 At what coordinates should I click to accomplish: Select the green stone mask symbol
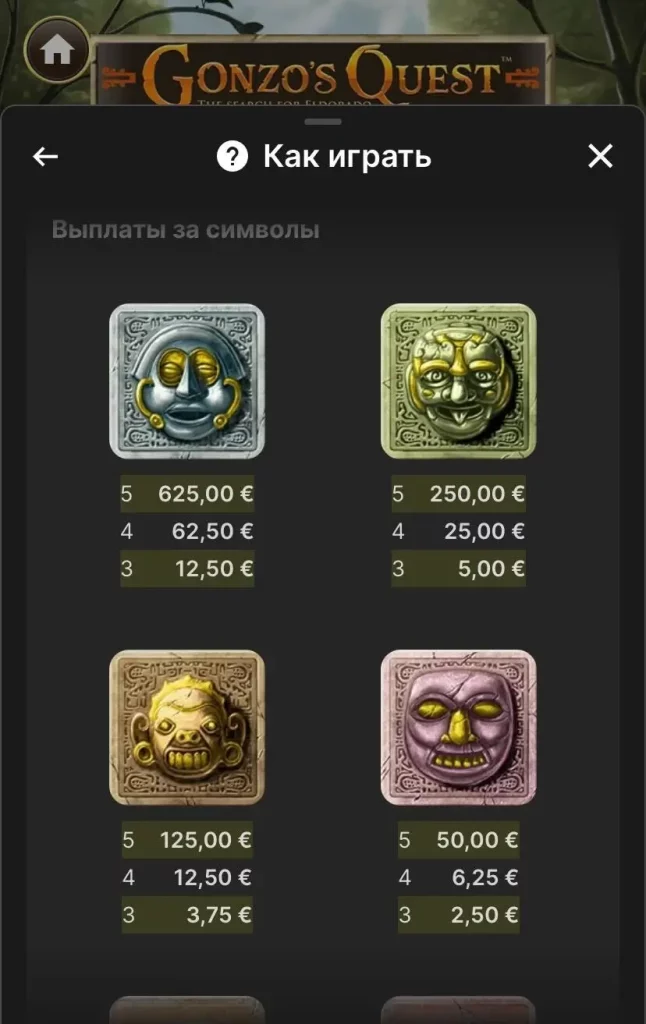click(x=459, y=381)
